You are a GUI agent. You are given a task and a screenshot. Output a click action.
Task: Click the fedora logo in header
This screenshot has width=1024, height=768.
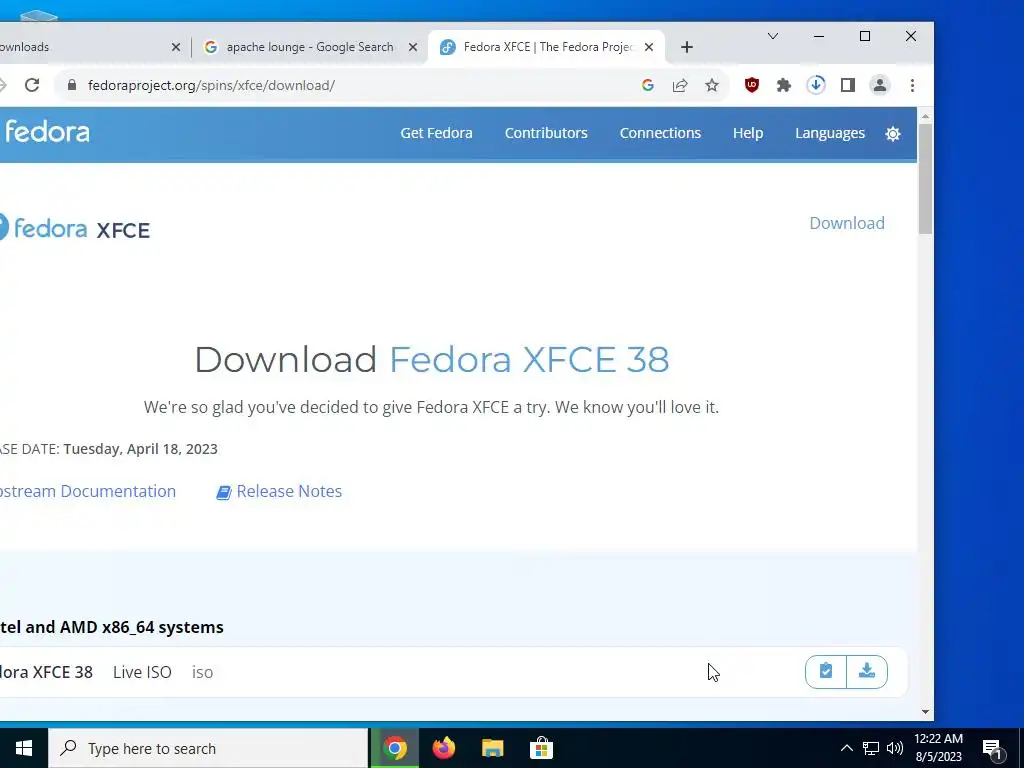coord(46,133)
